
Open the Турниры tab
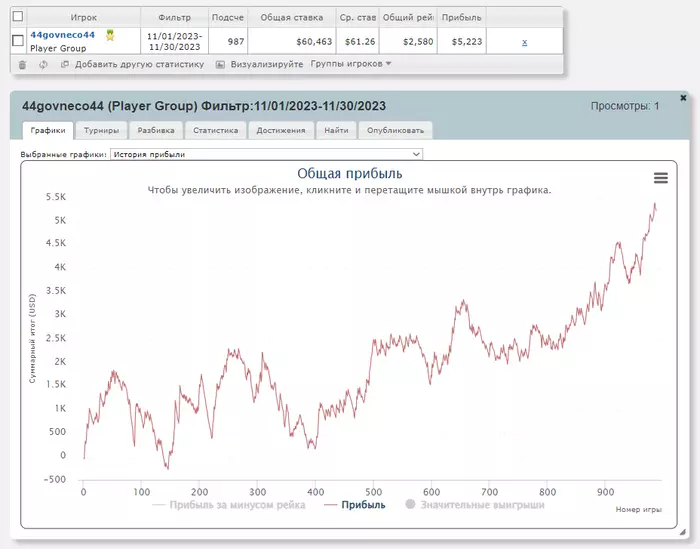coord(101,130)
